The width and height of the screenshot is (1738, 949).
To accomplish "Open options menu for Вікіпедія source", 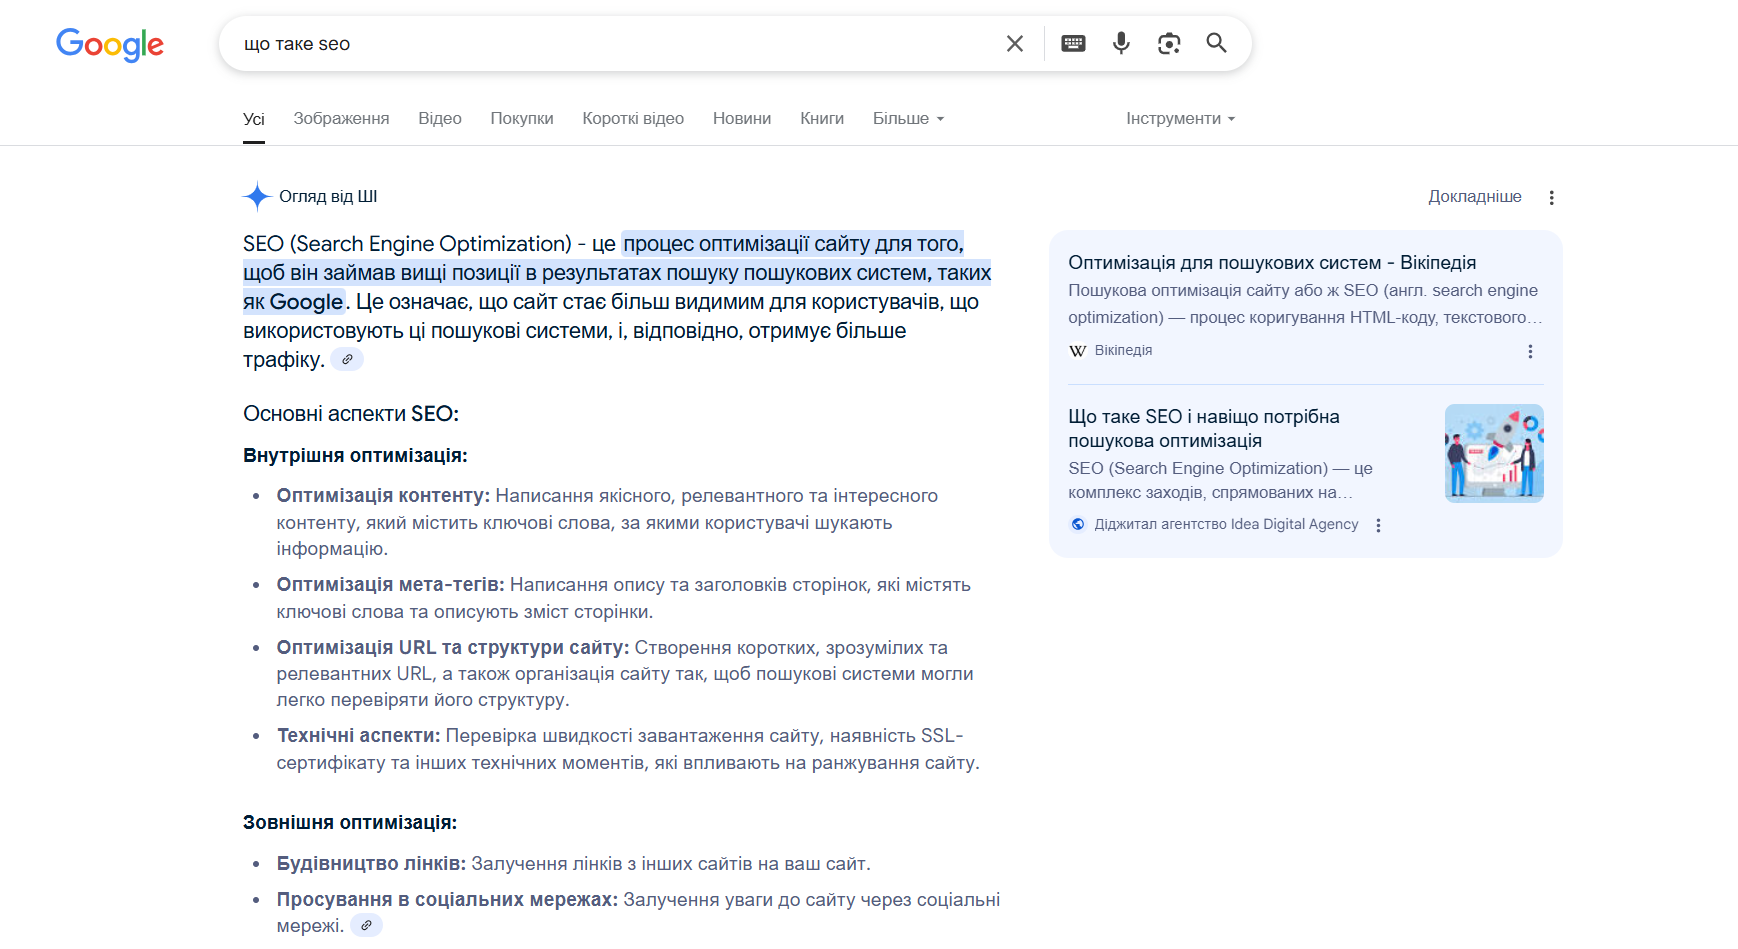I will click(x=1530, y=351).
